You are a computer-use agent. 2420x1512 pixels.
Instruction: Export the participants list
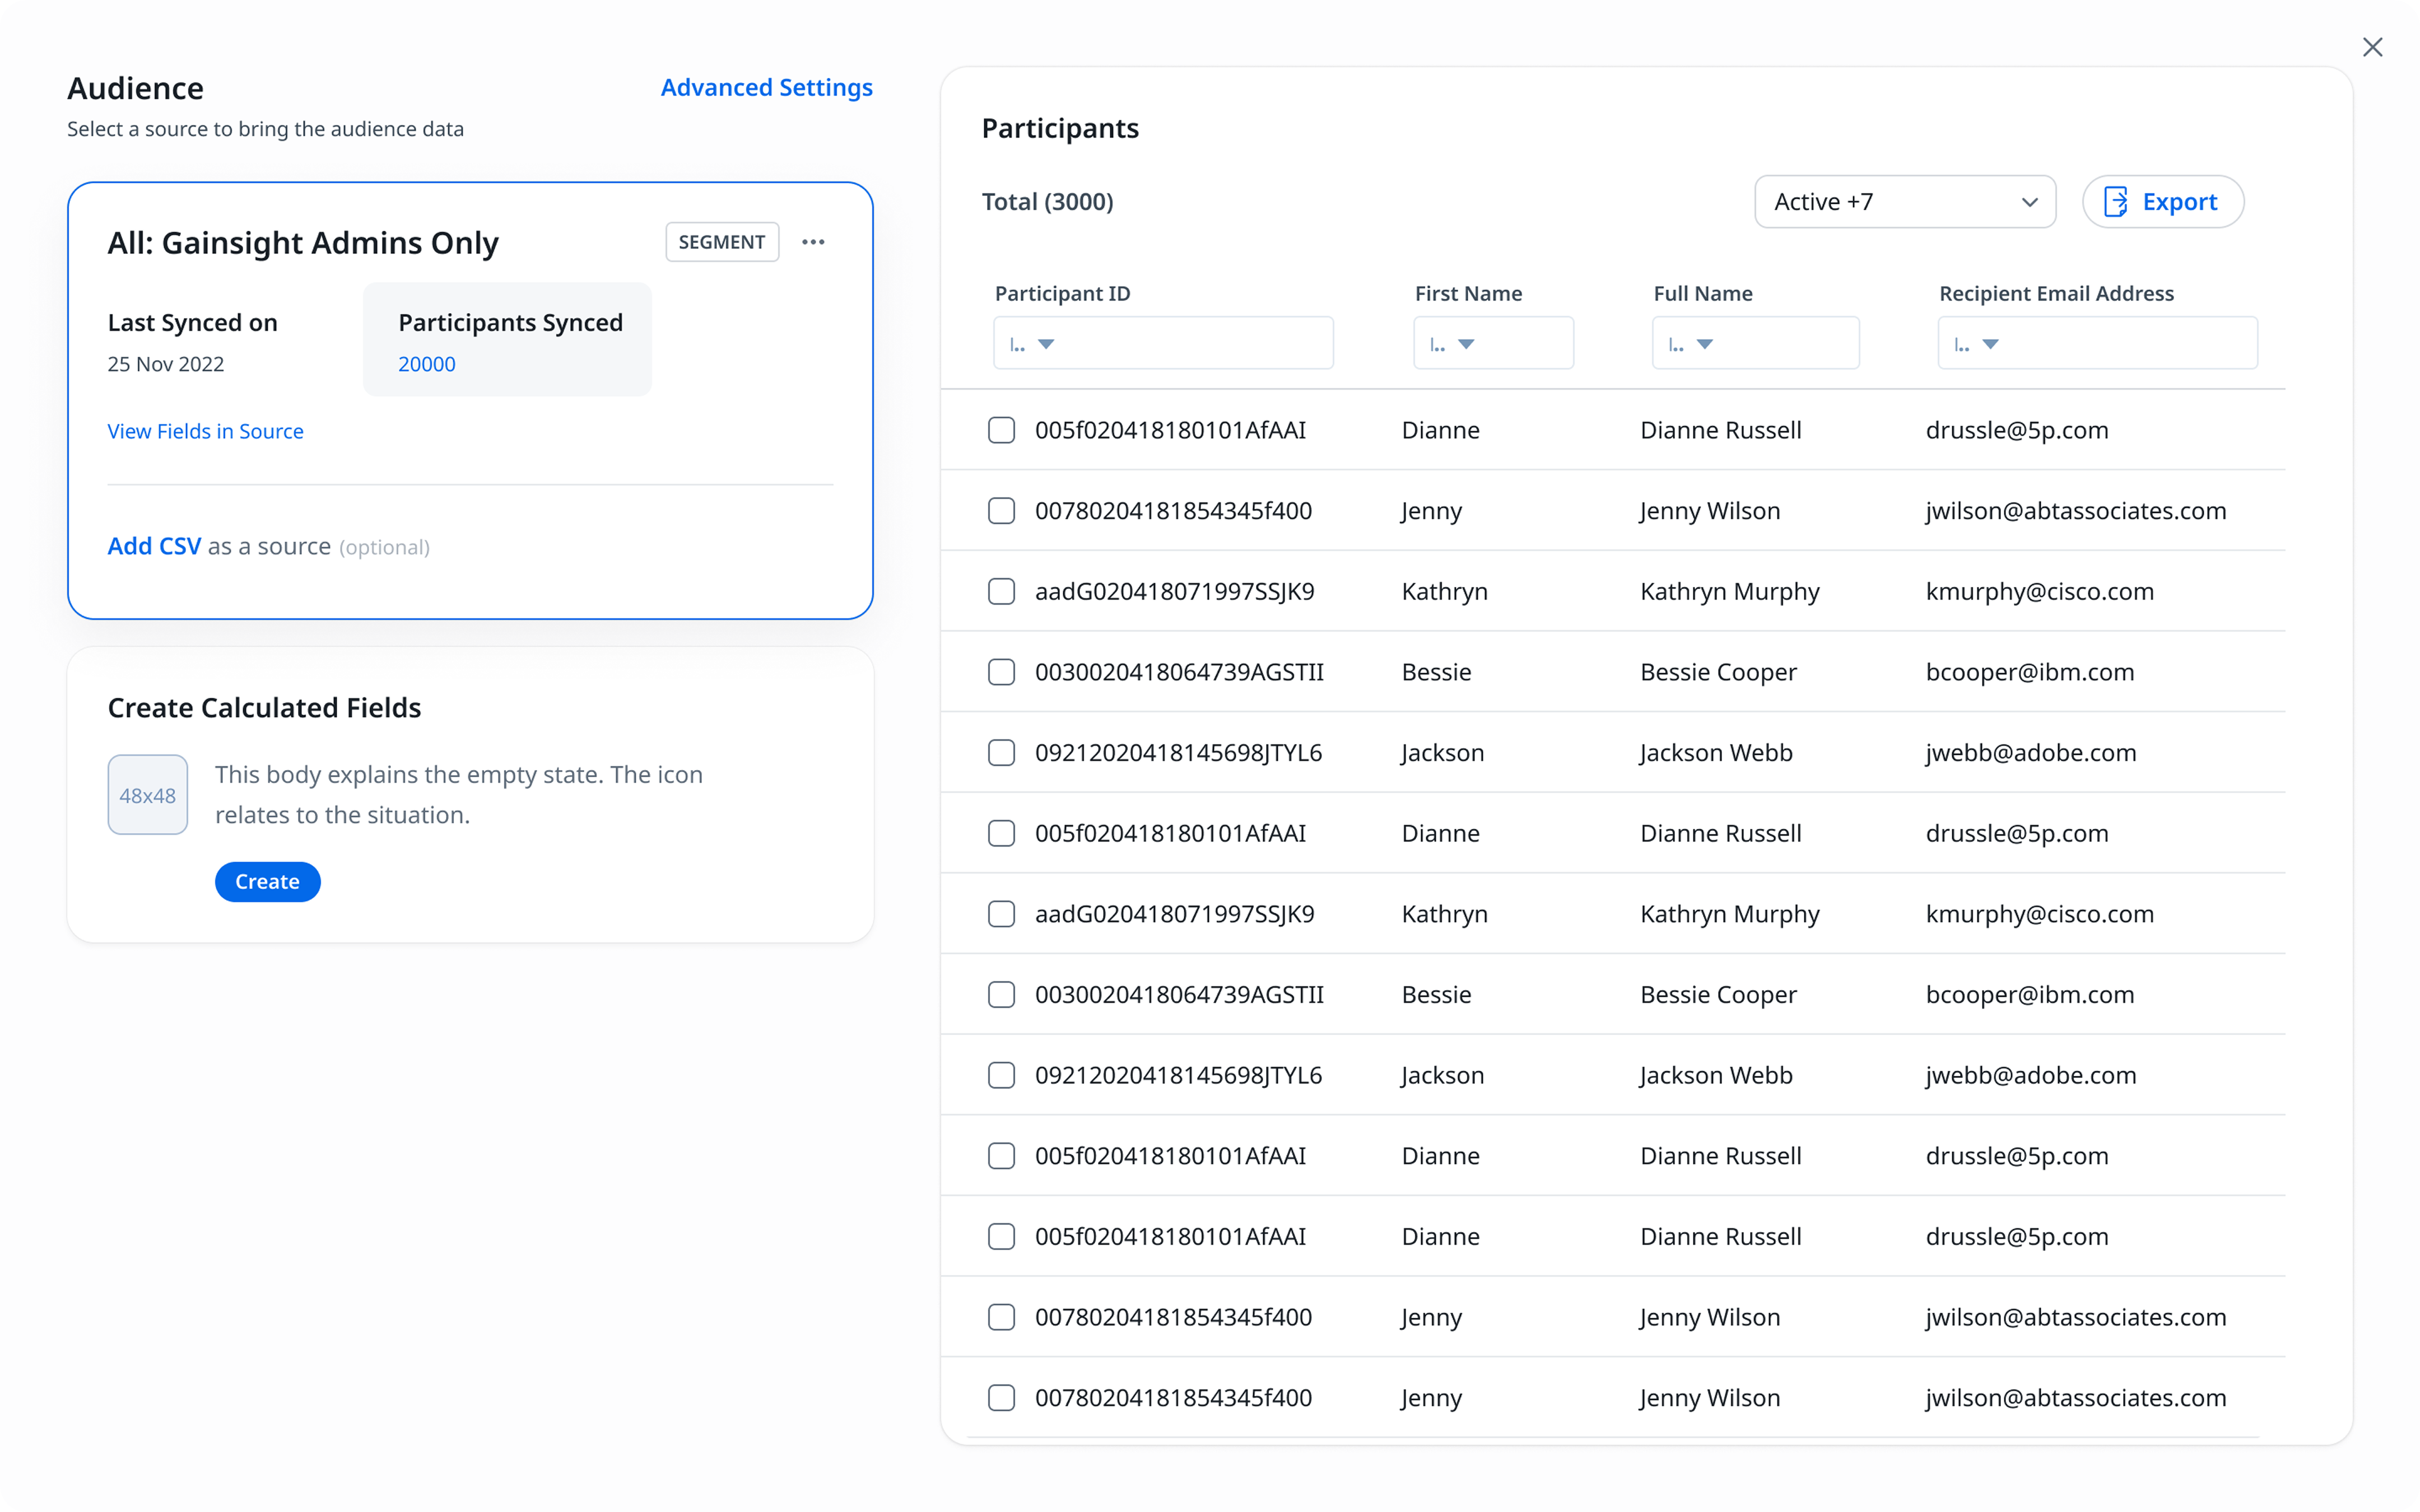2162,202
